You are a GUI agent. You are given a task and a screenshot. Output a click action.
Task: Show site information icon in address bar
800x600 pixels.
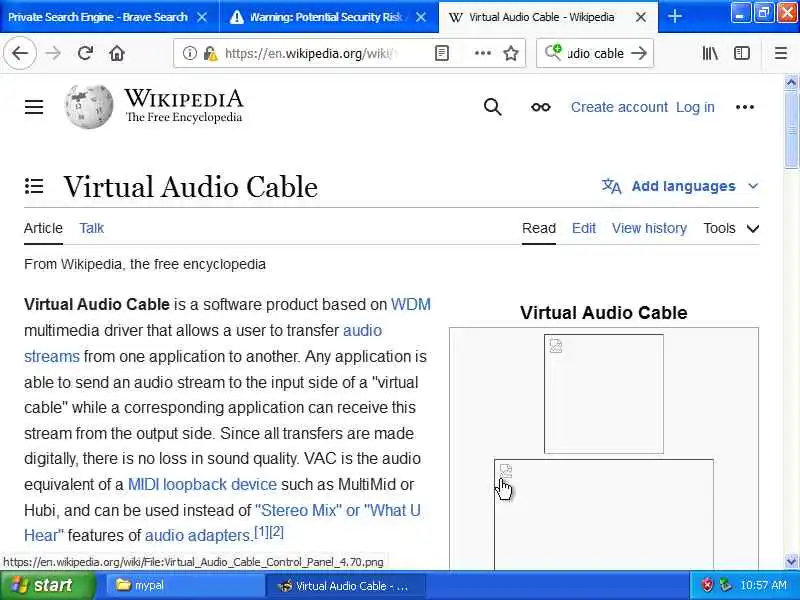coord(189,53)
